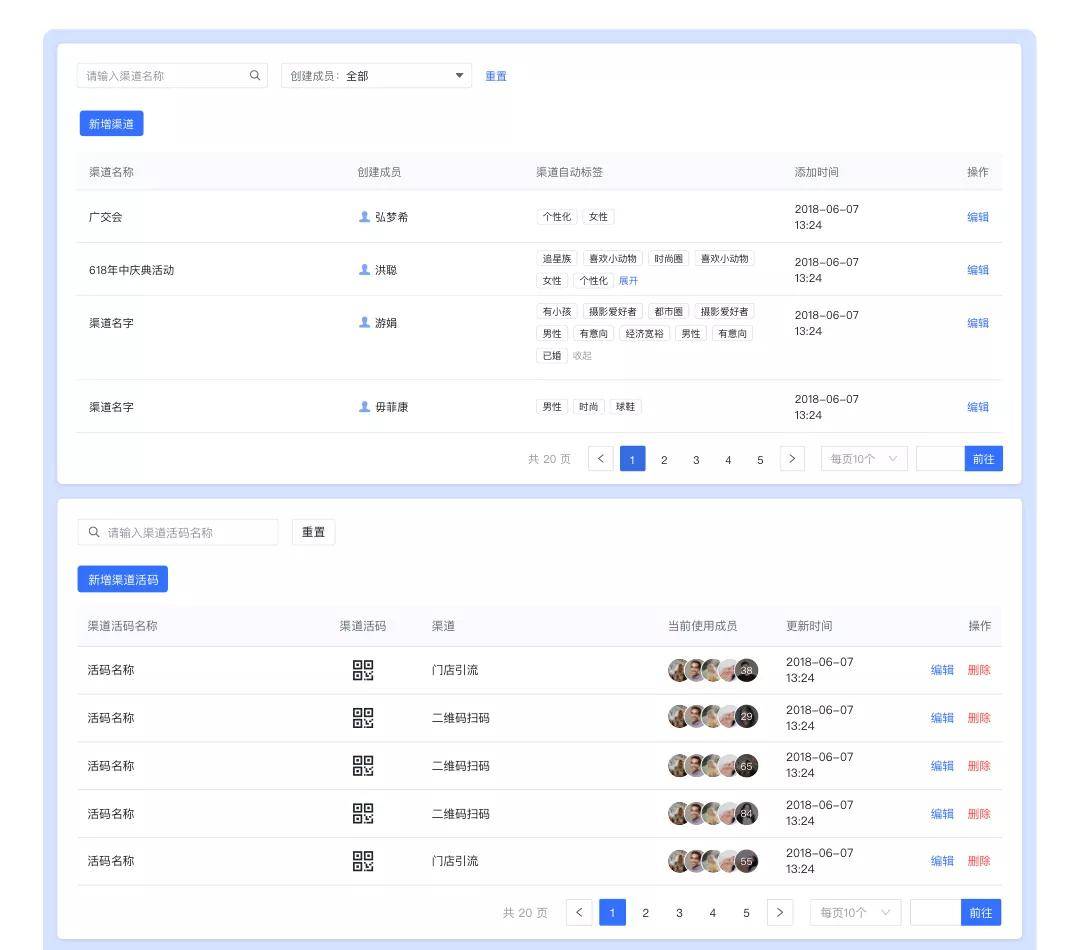The image size is (1080, 950).
Task: Click member avatars showing count 38
Action: coord(713,670)
